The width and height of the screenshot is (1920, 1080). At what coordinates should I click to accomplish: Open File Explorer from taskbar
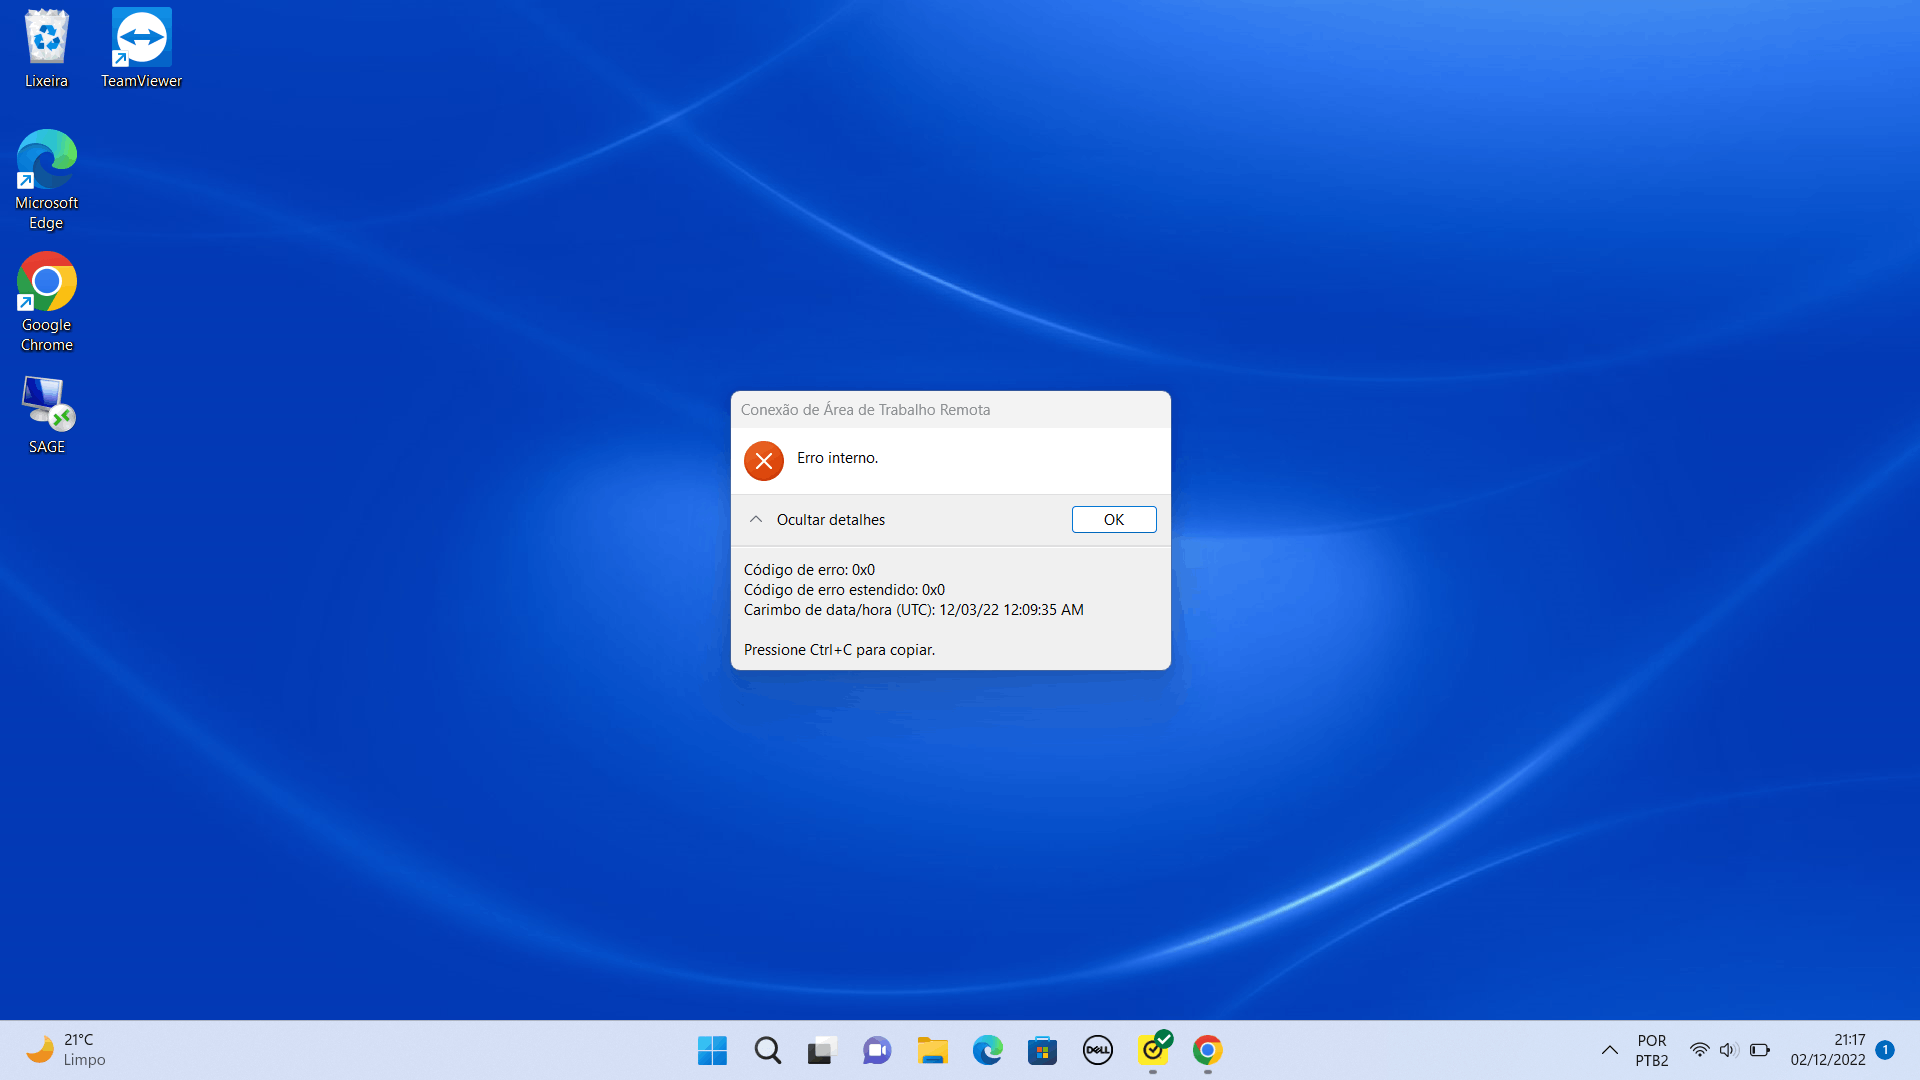click(x=932, y=1050)
